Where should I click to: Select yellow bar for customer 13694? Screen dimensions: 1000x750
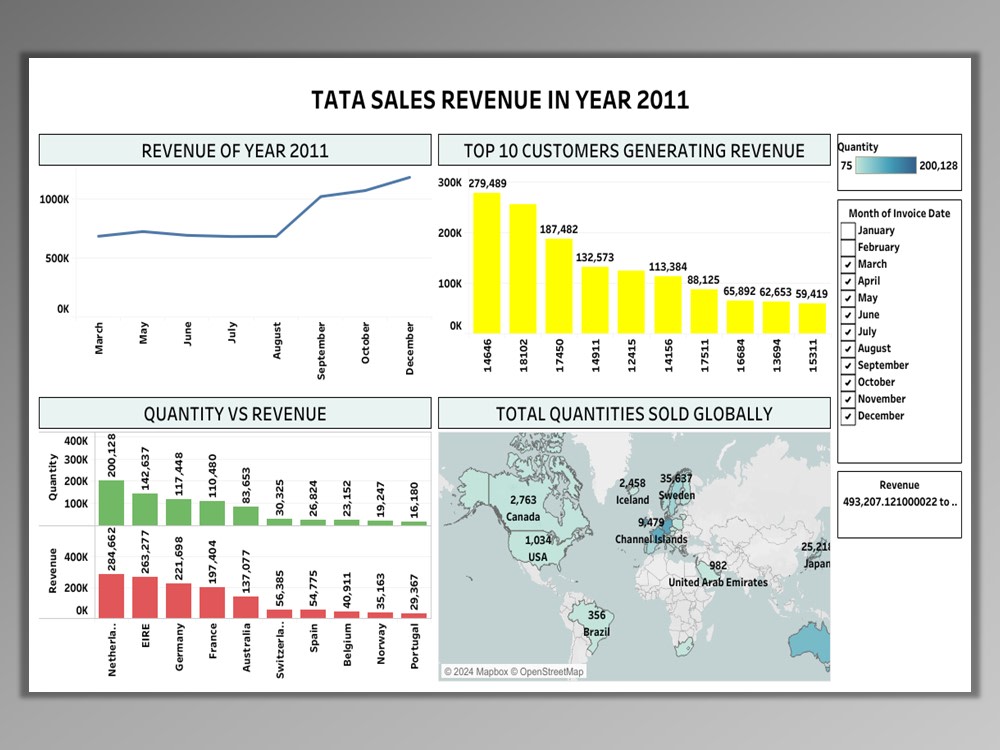776,318
